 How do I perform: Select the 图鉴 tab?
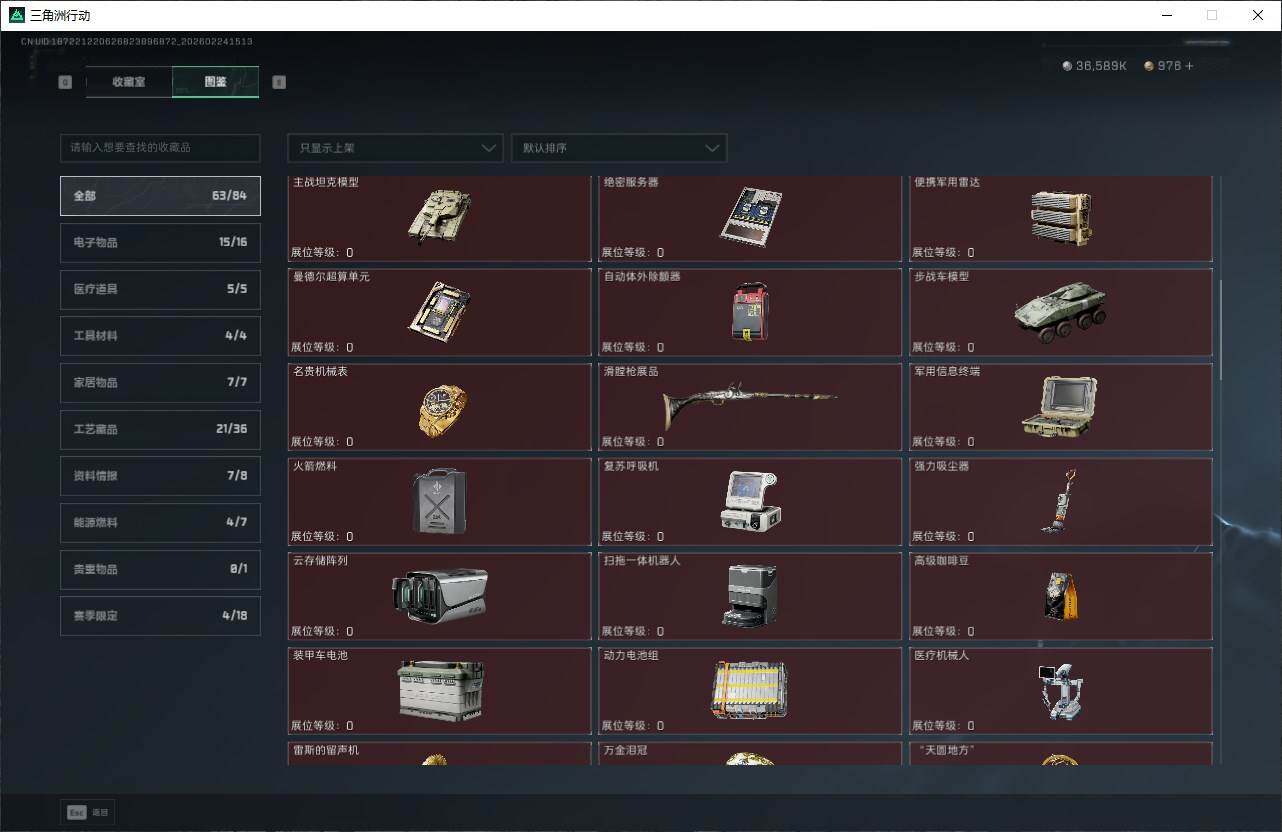(215, 82)
